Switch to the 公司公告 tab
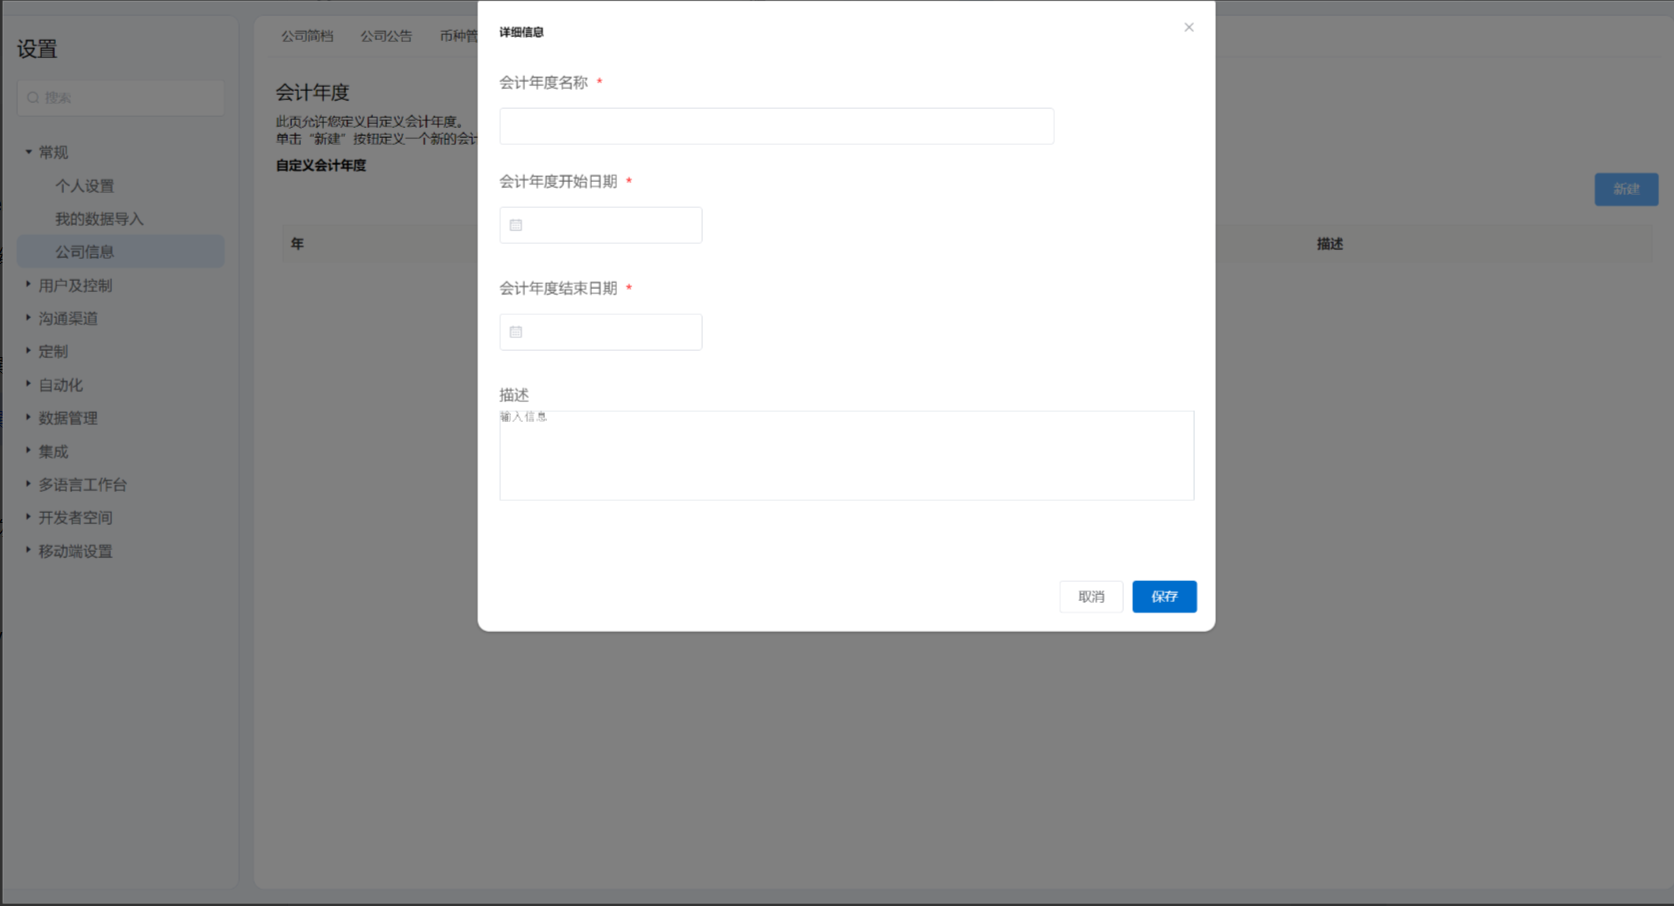Image resolution: width=1674 pixels, height=906 pixels. tap(386, 36)
